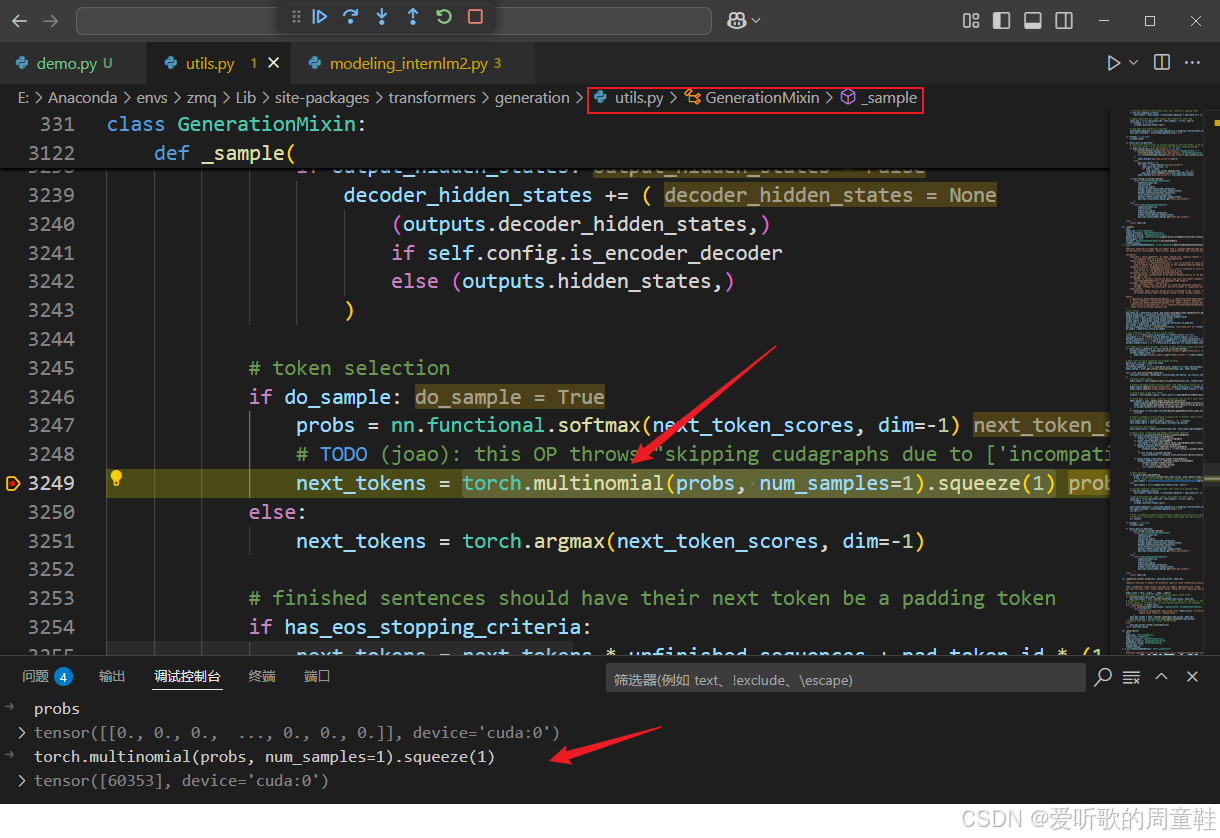Run the Python file with play icon
The image size is (1220, 838).
(1114, 63)
